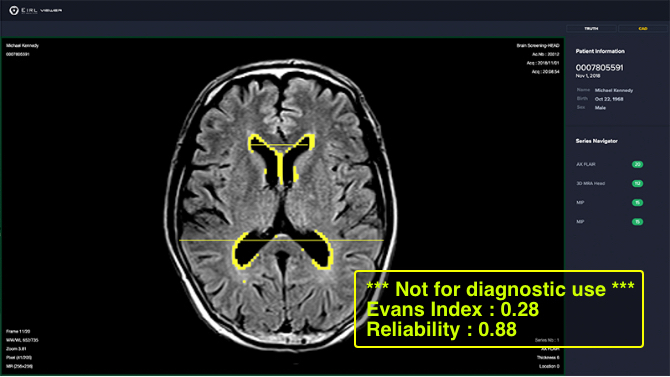Switch to the TRUTH tab
Image resolution: width=670 pixels, height=377 pixels.
click(591, 29)
